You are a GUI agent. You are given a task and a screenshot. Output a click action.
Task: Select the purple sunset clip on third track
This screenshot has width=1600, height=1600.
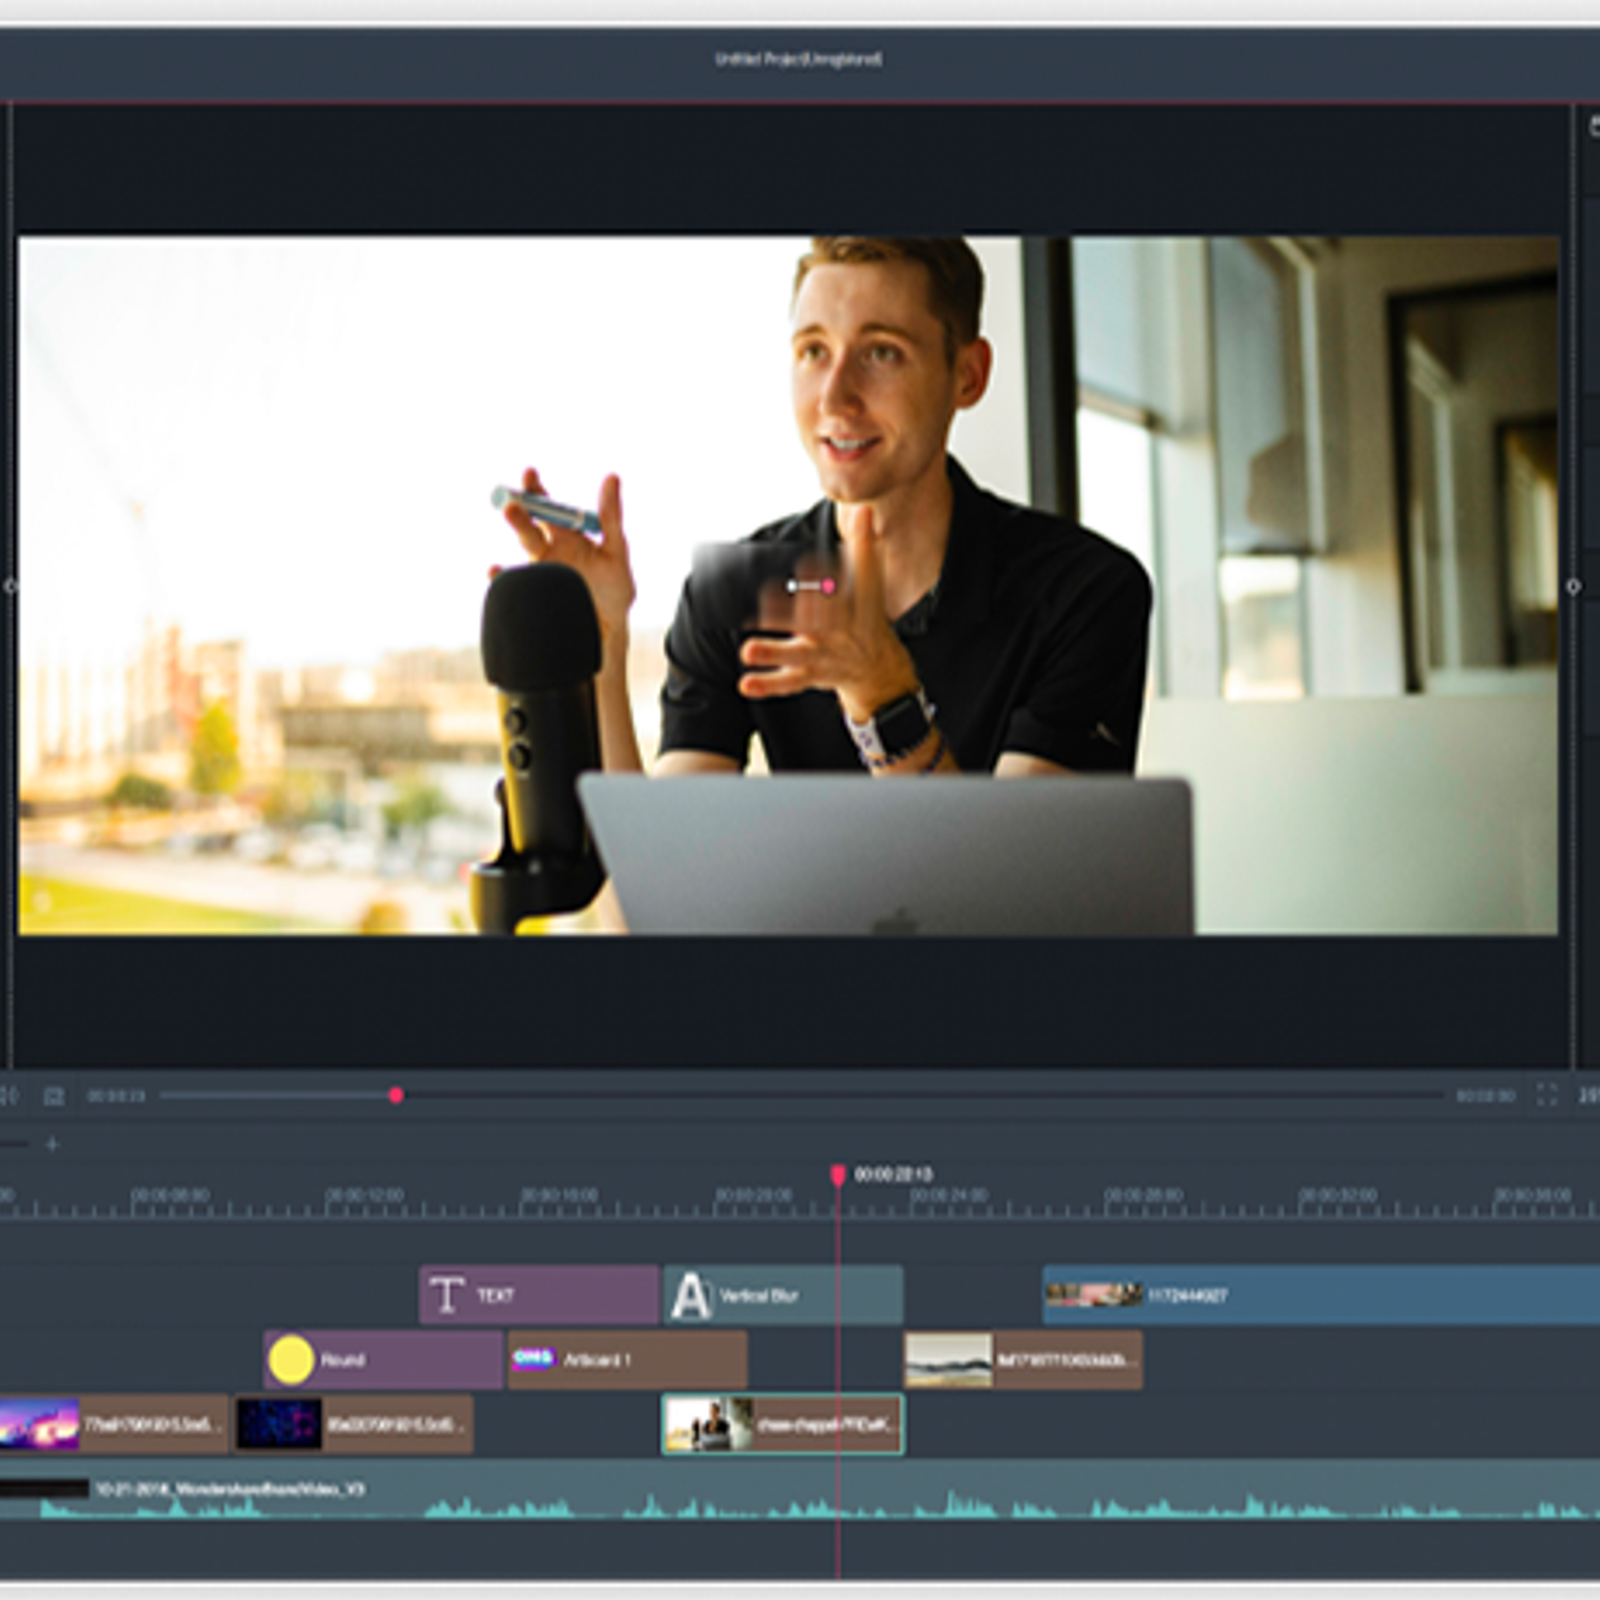[113, 1424]
